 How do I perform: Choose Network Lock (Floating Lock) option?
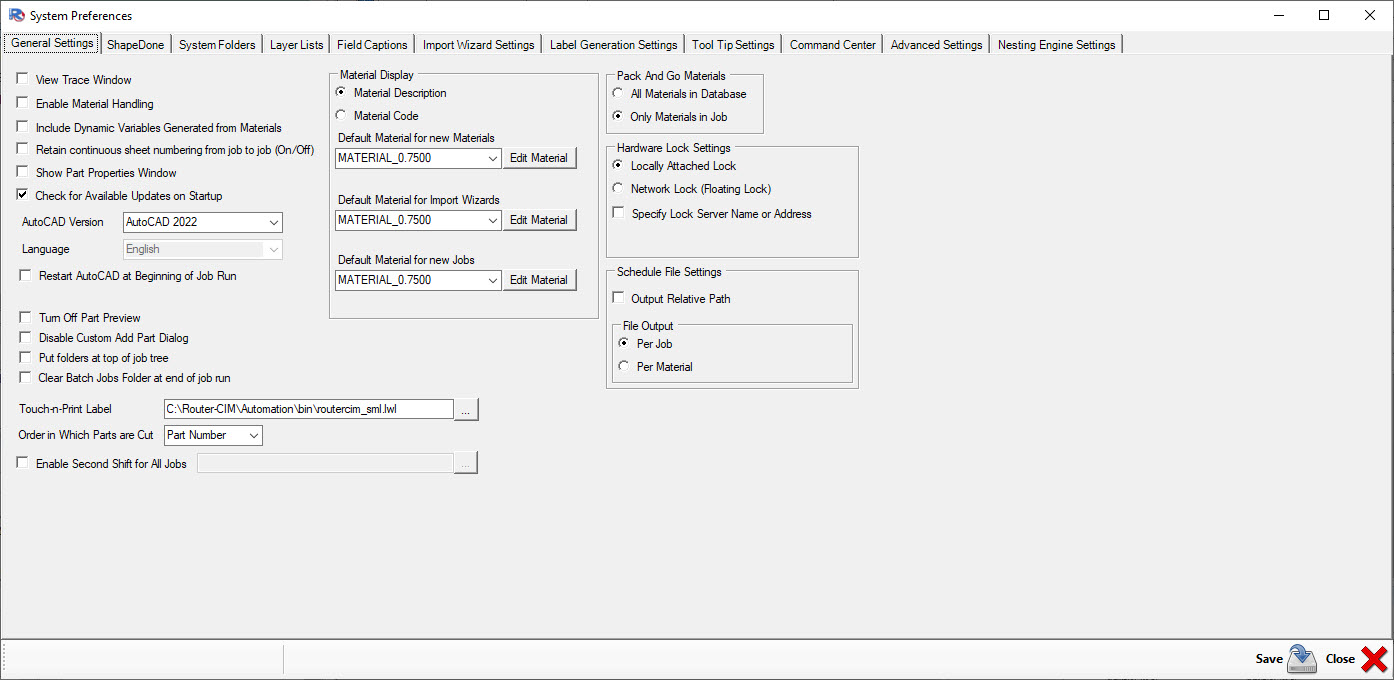tap(619, 188)
